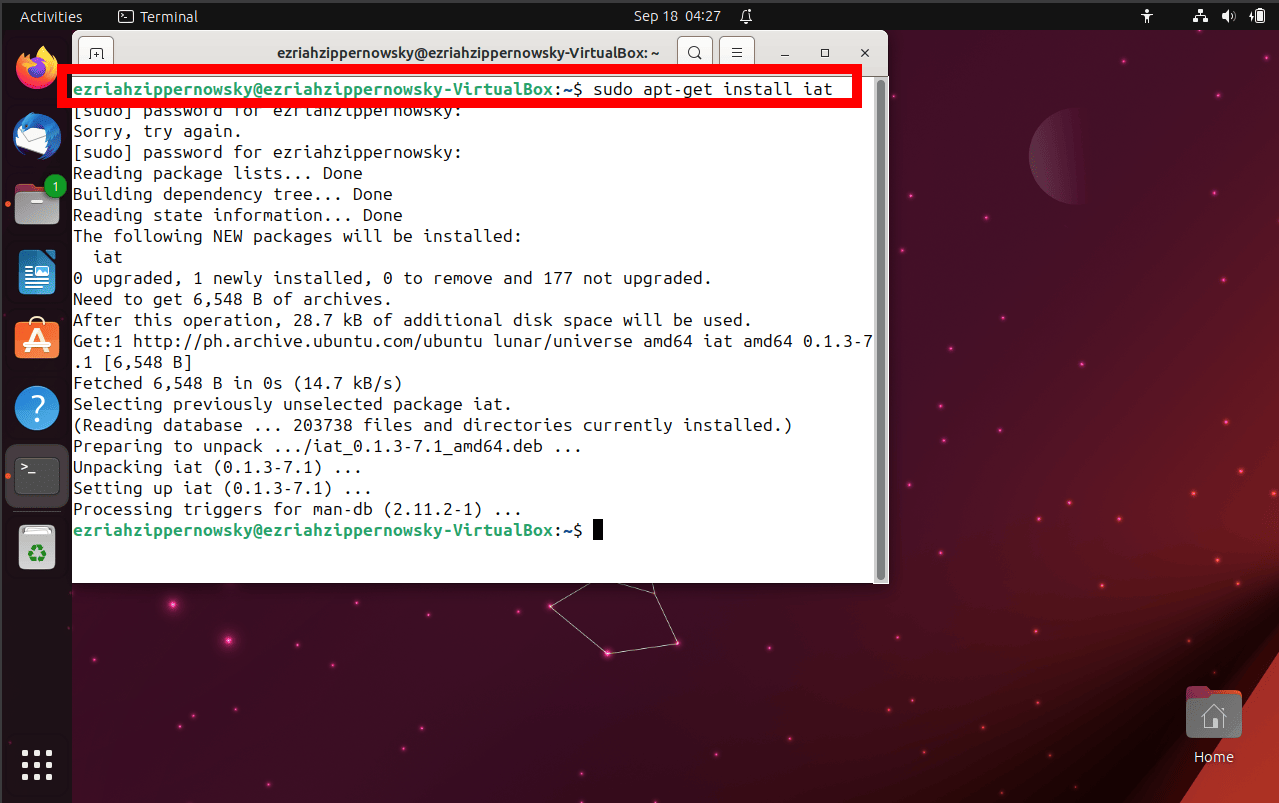Open a new terminal tab
The width and height of the screenshot is (1279, 803).
95,52
